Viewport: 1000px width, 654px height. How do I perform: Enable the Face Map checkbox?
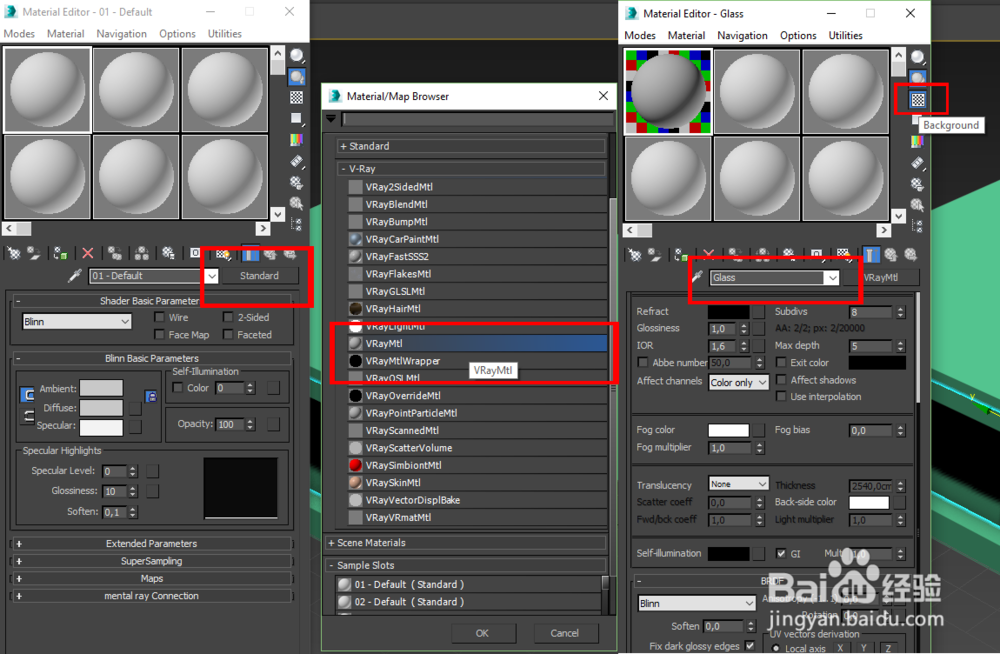159,334
